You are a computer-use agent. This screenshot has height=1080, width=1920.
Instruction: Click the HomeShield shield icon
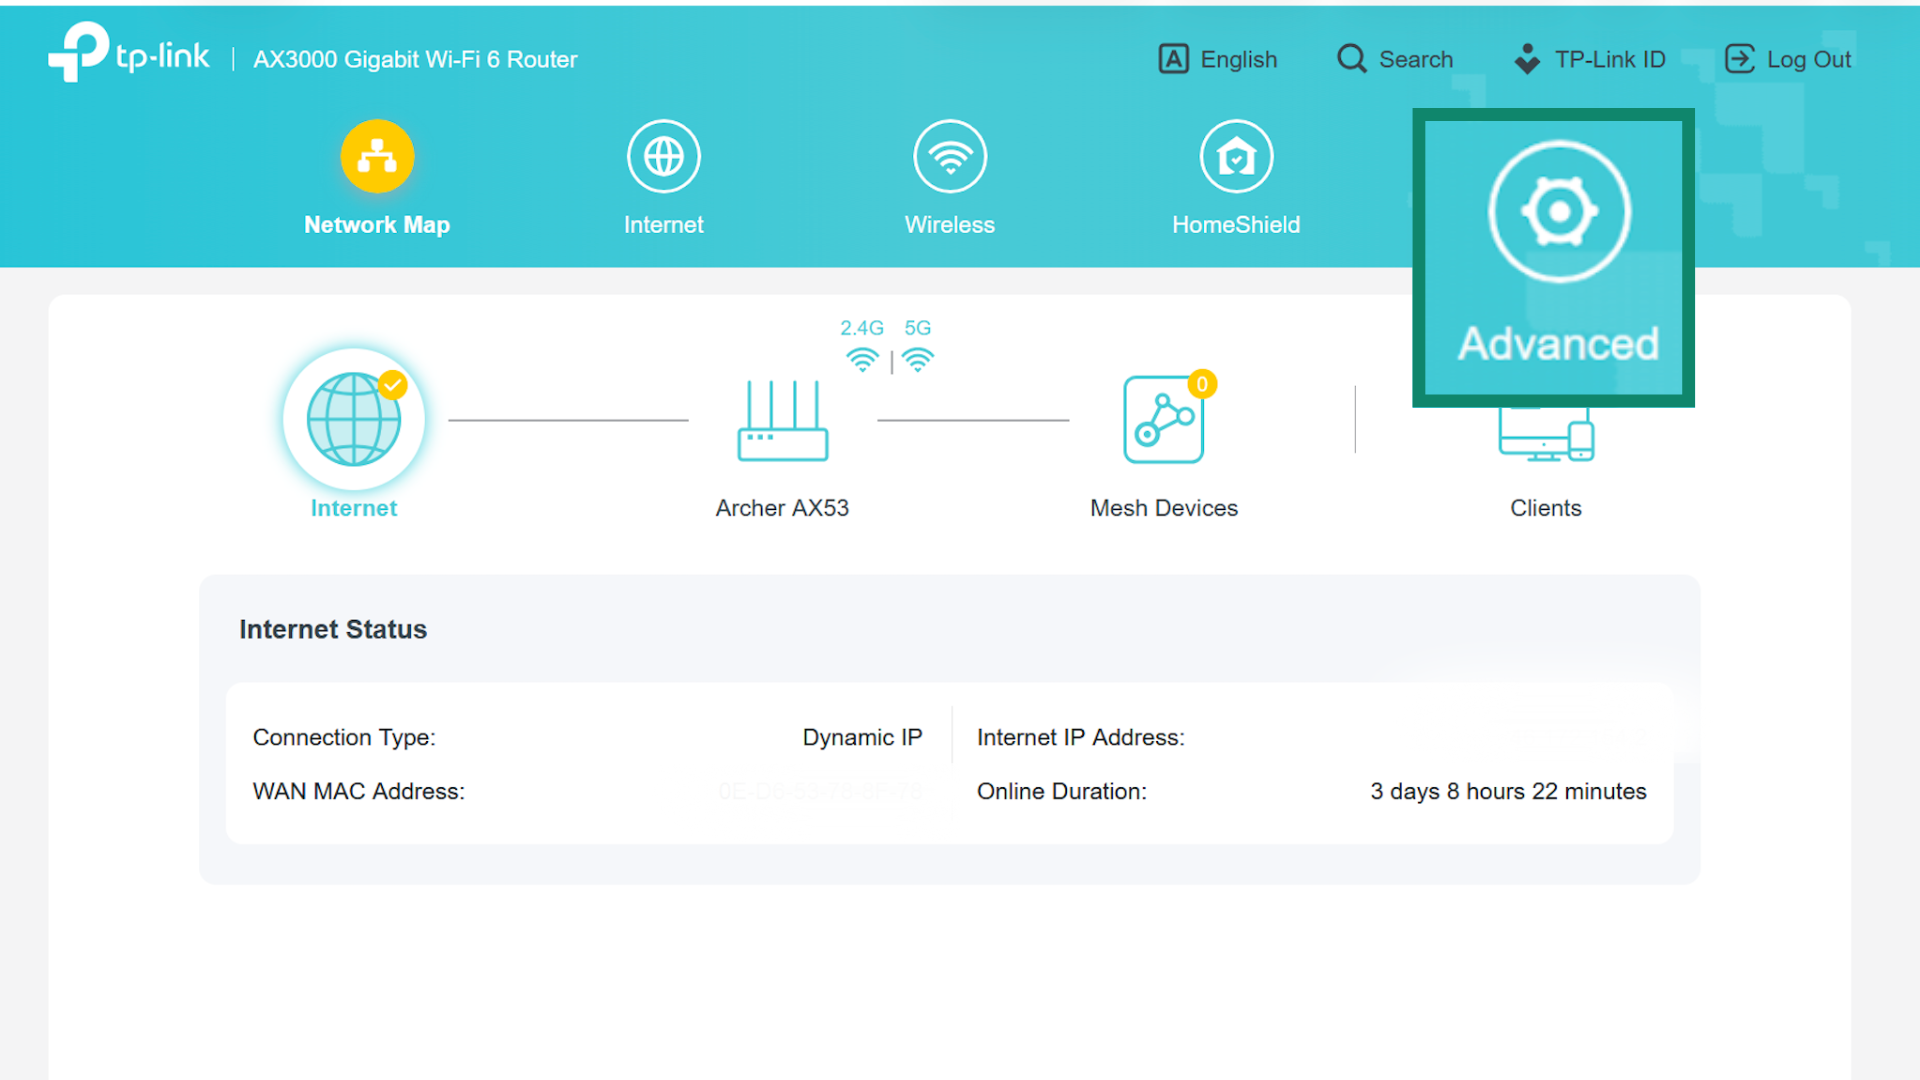[x=1236, y=155]
